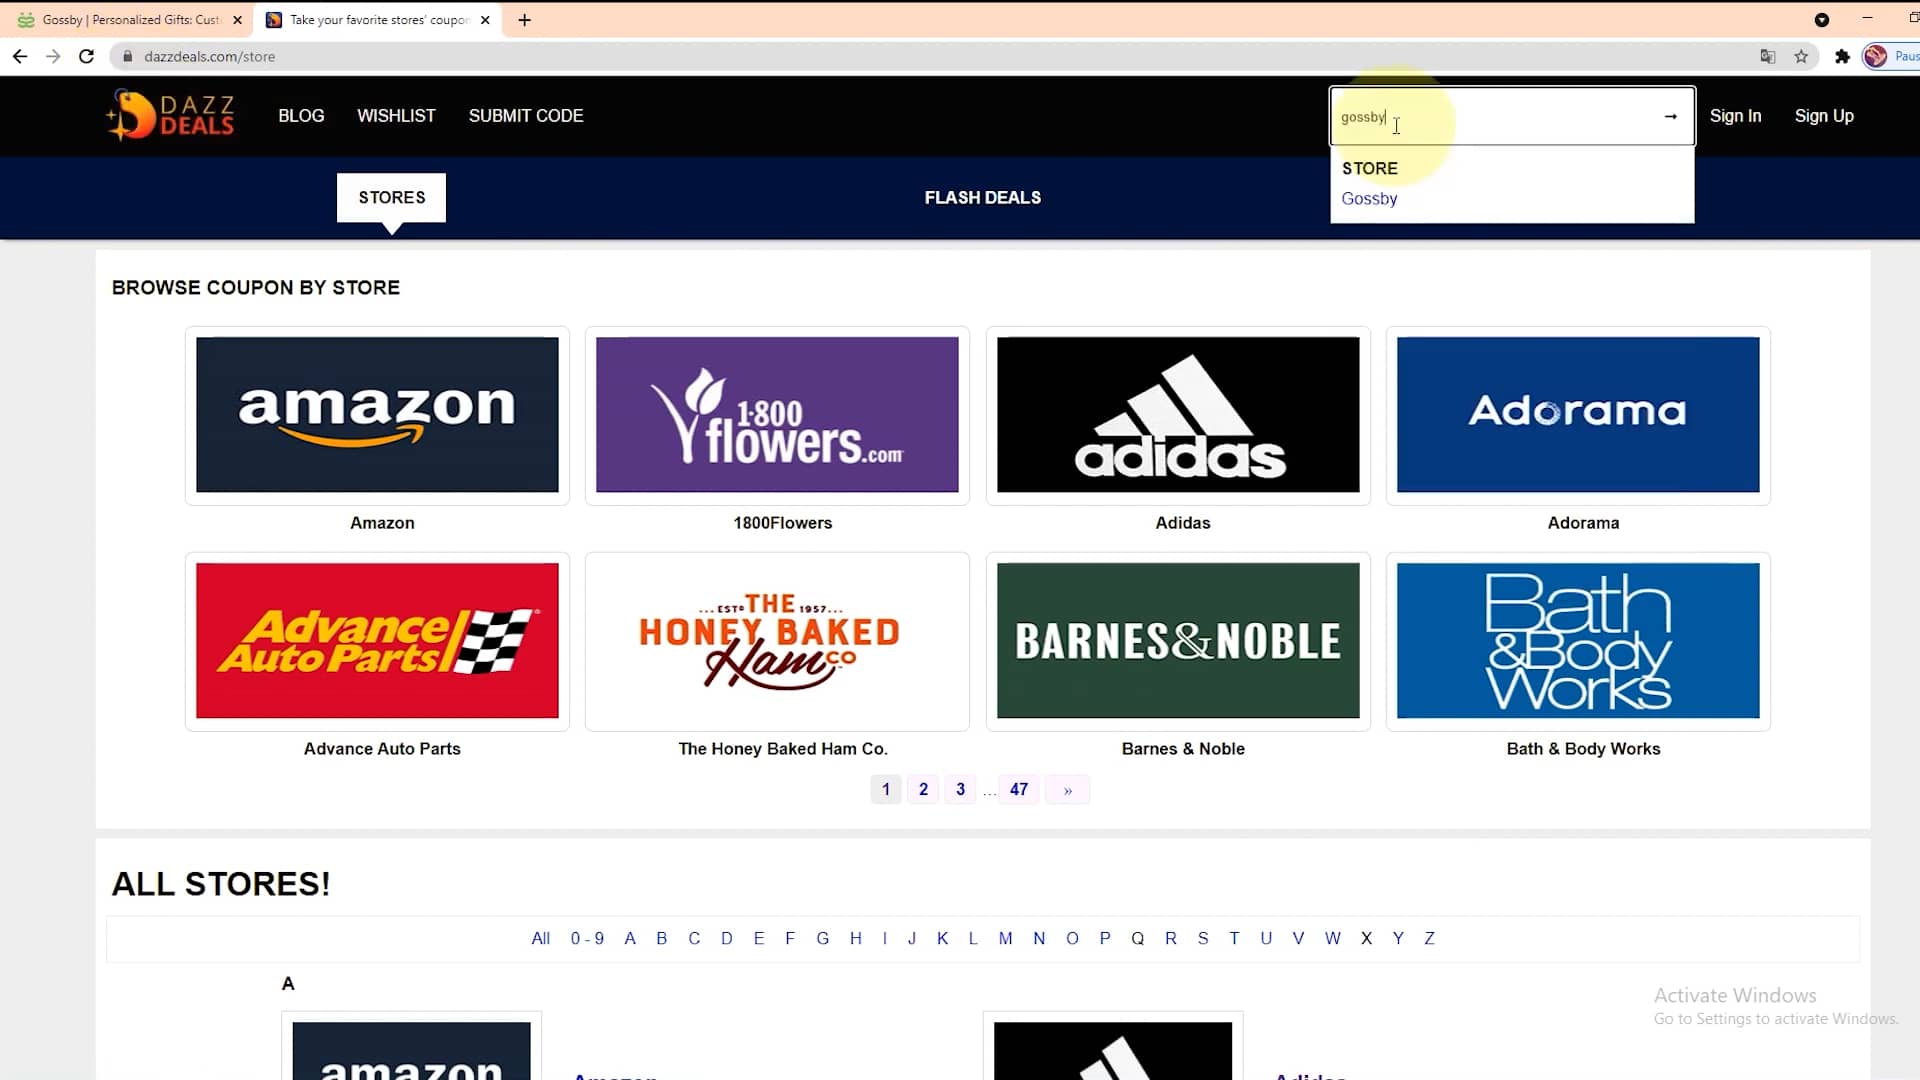The height and width of the screenshot is (1080, 1920).
Task: Open the Amazon store logo card
Action: tap(377, 415)
